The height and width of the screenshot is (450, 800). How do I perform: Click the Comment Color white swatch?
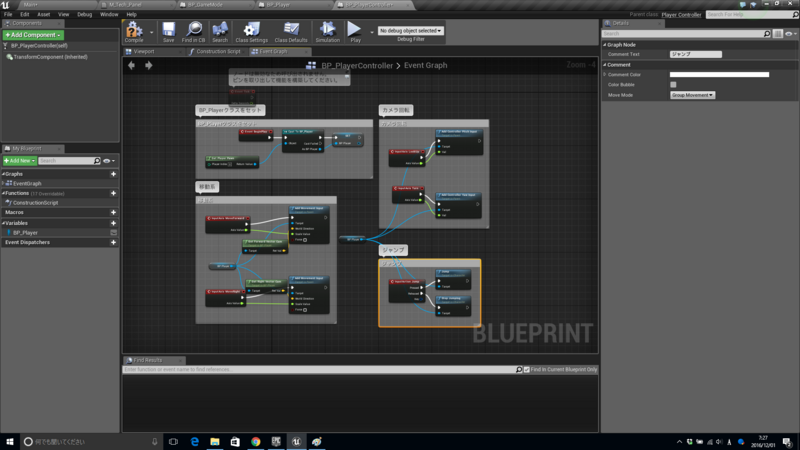[x=719, y=74]
